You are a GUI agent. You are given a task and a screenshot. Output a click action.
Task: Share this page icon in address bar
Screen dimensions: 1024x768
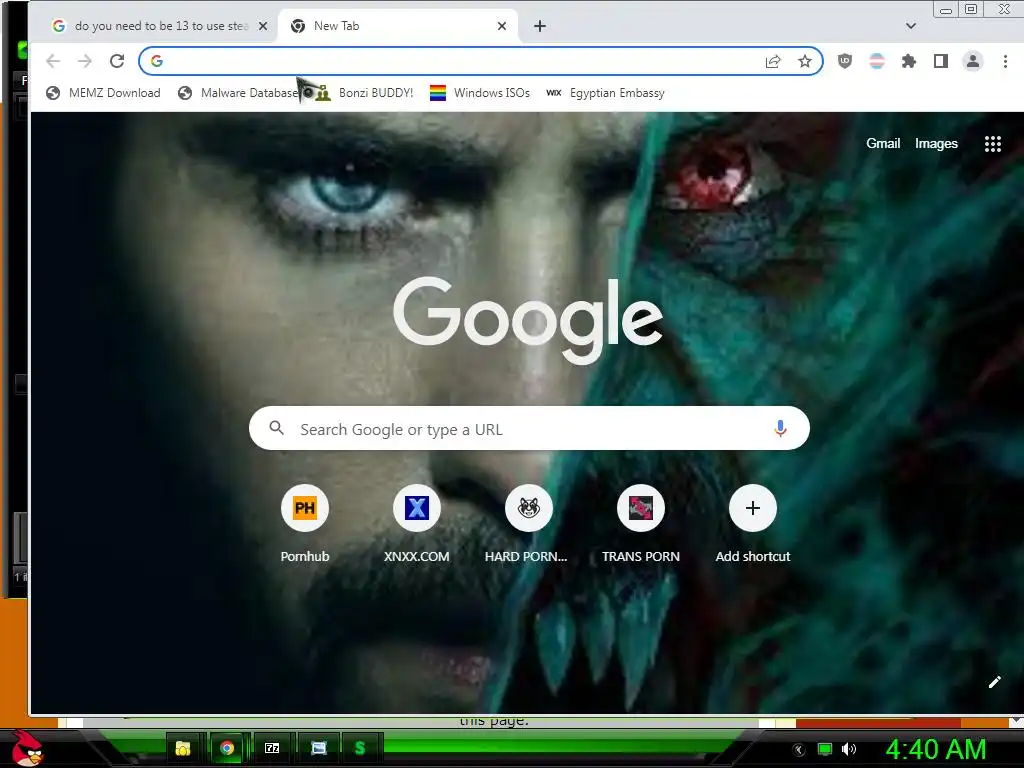(x=773, y=61)
